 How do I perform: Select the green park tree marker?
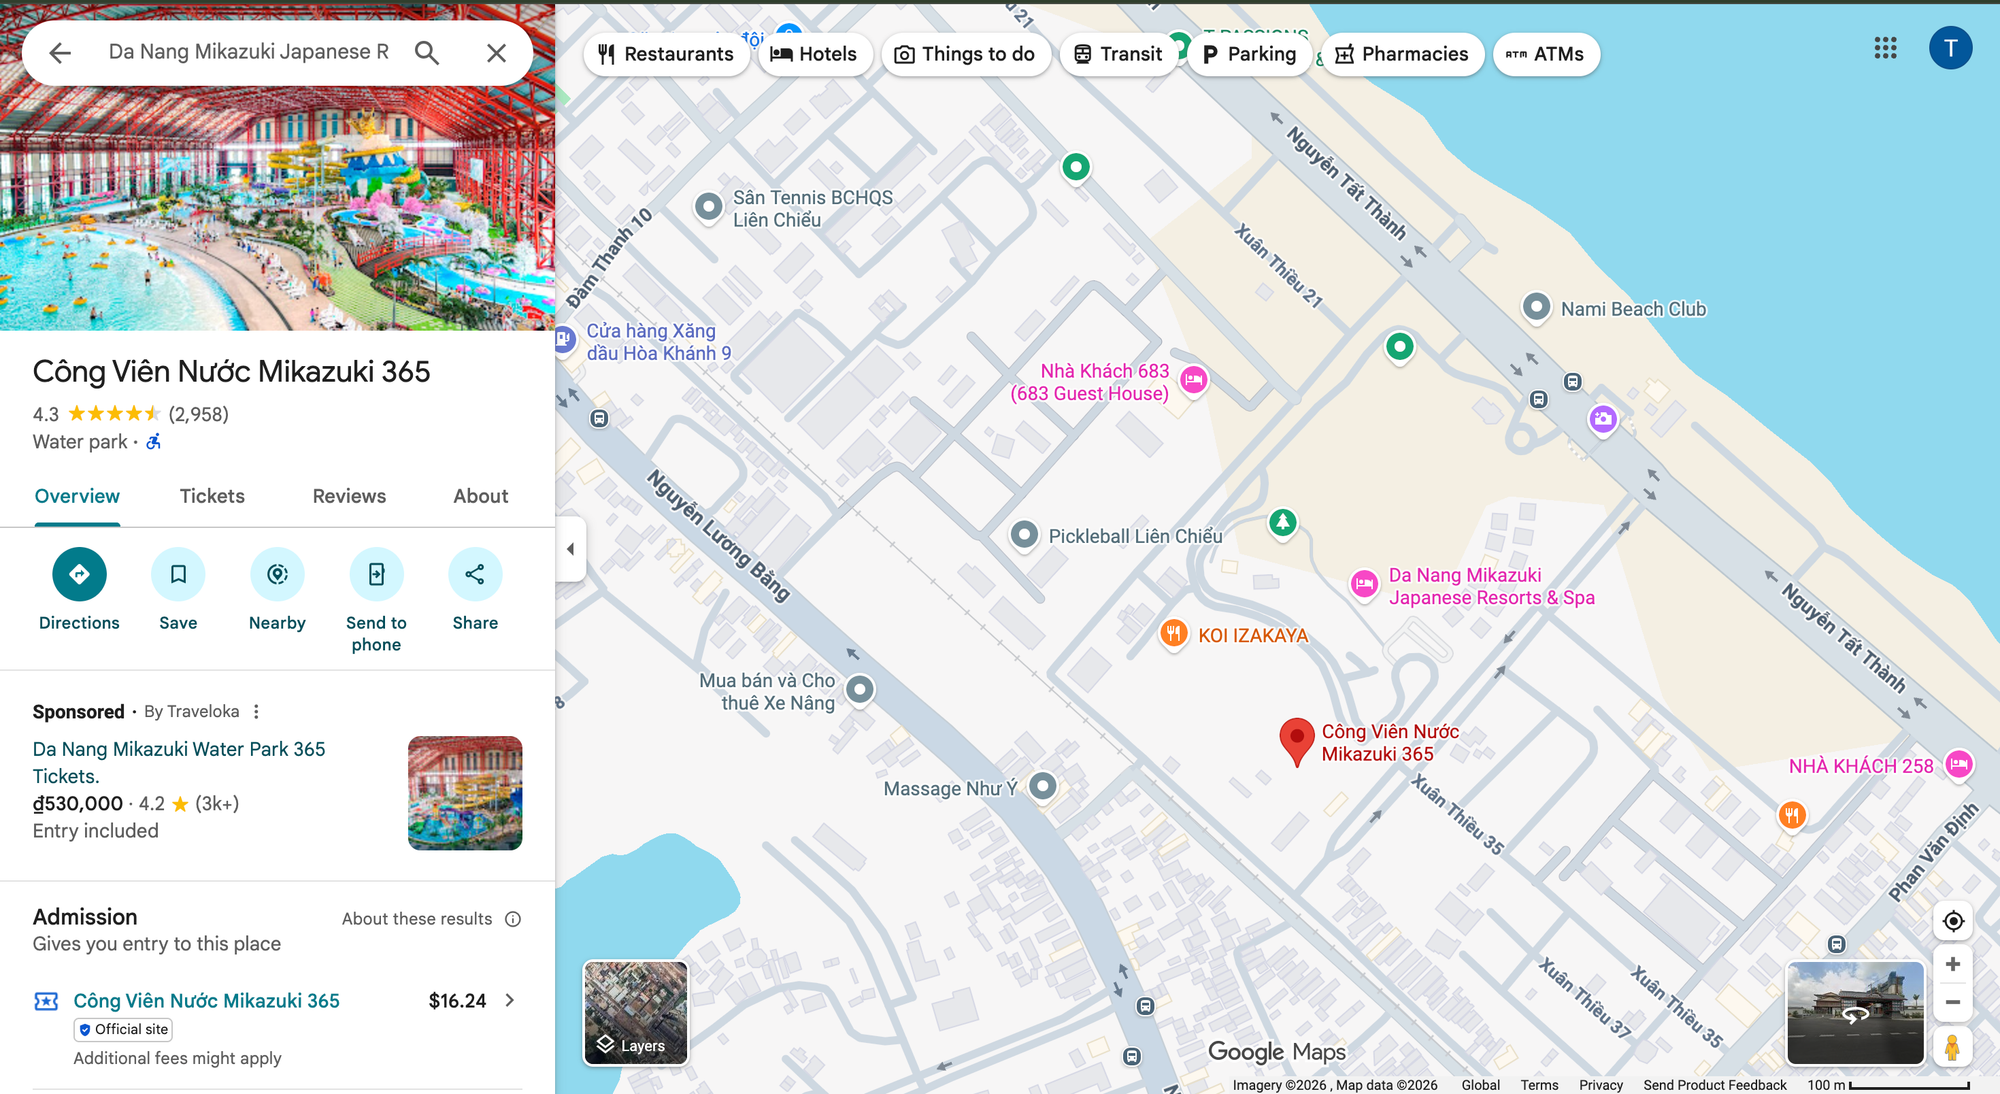[x=1282, y=522]
